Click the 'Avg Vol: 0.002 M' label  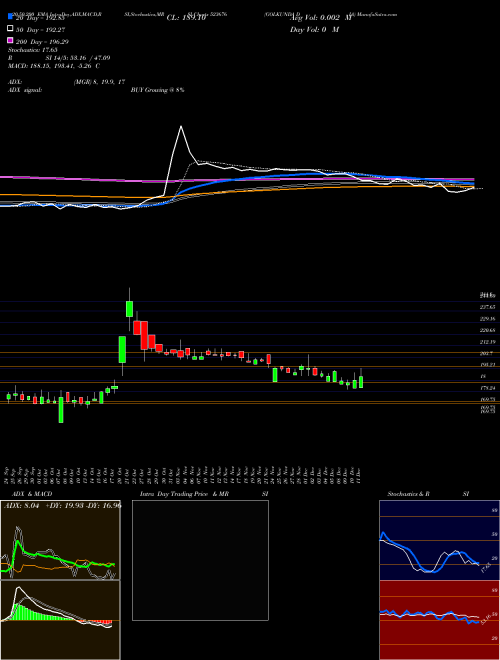click(321, 18)
